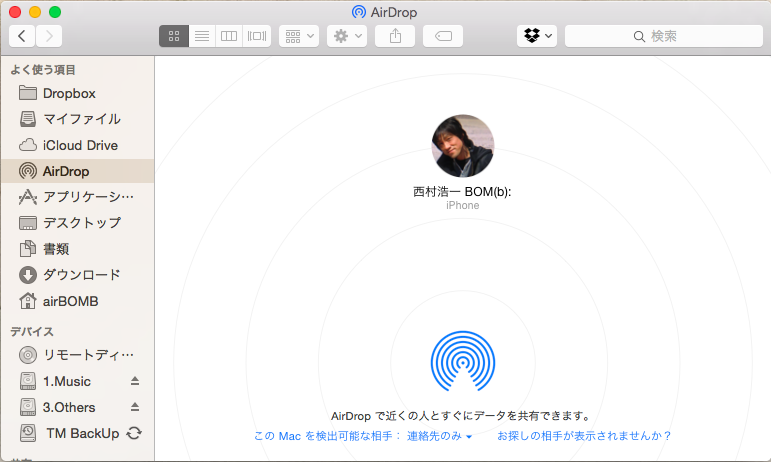The image size is (771, 462).
Task: Click the large blue AirDrop icon
Action: pyautogui.click(x=463, y=362)
